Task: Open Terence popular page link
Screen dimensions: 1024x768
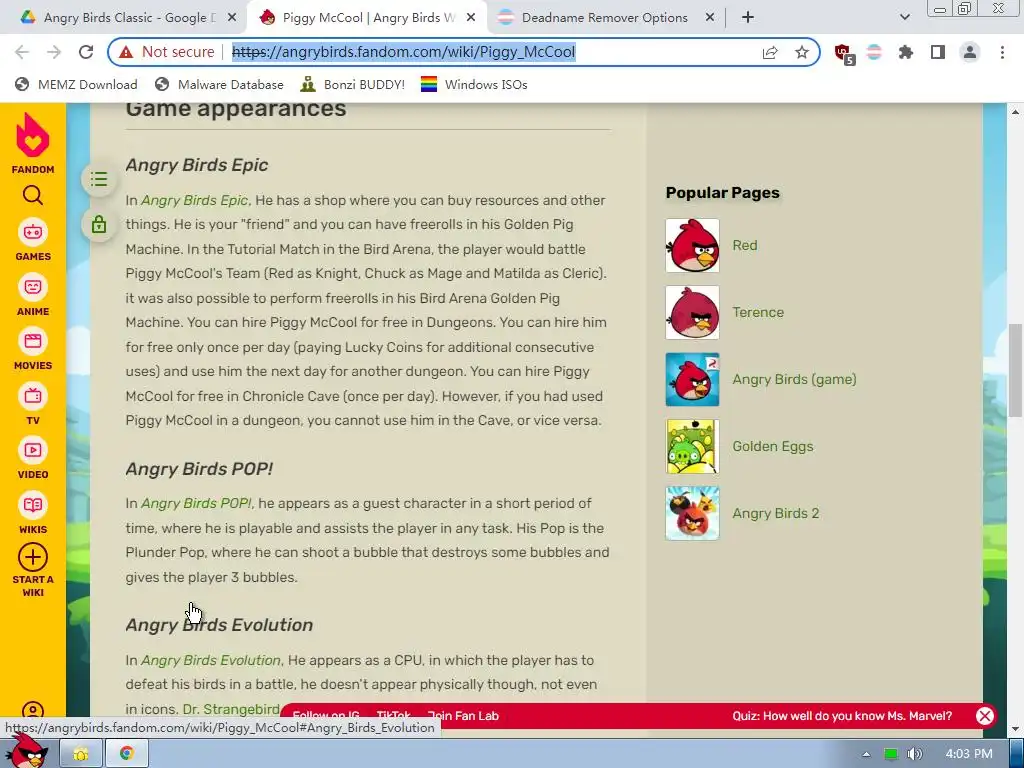Action: [x=758, y=312]
